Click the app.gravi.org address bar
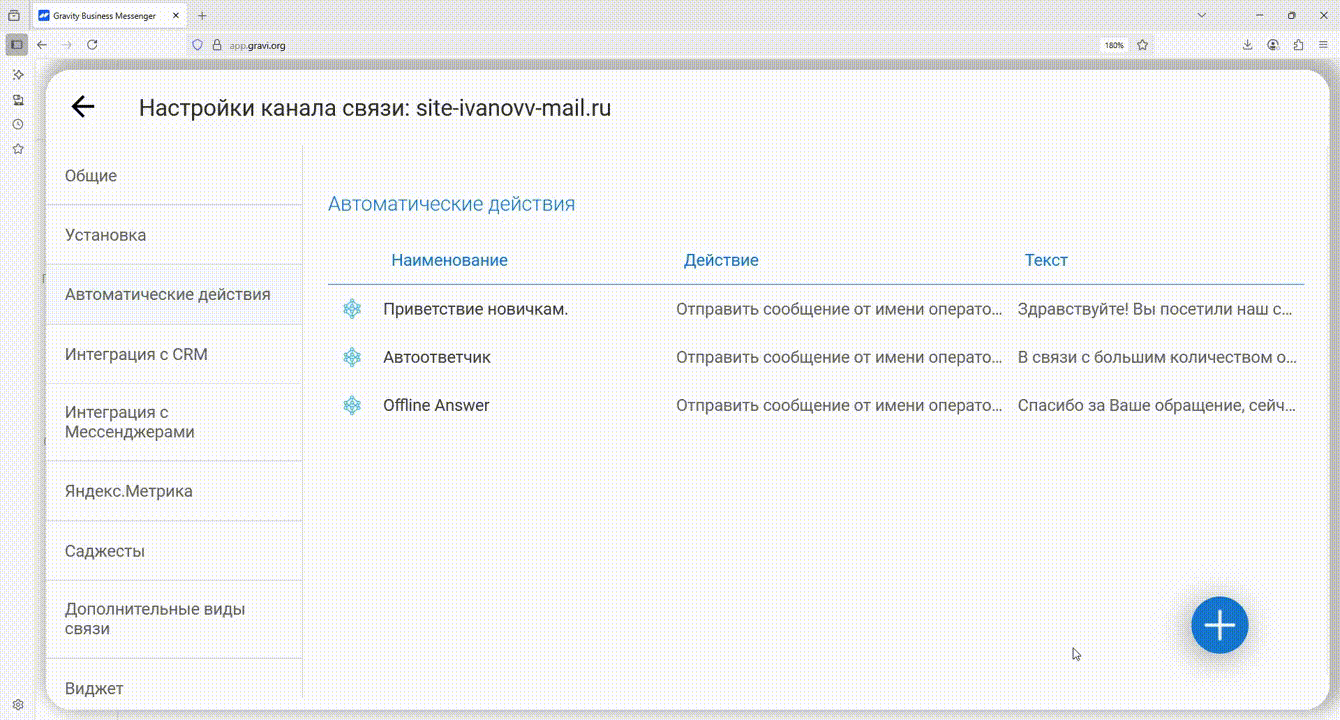The image size is (1340, 720). pyautogui.click(x=600, y=45)
